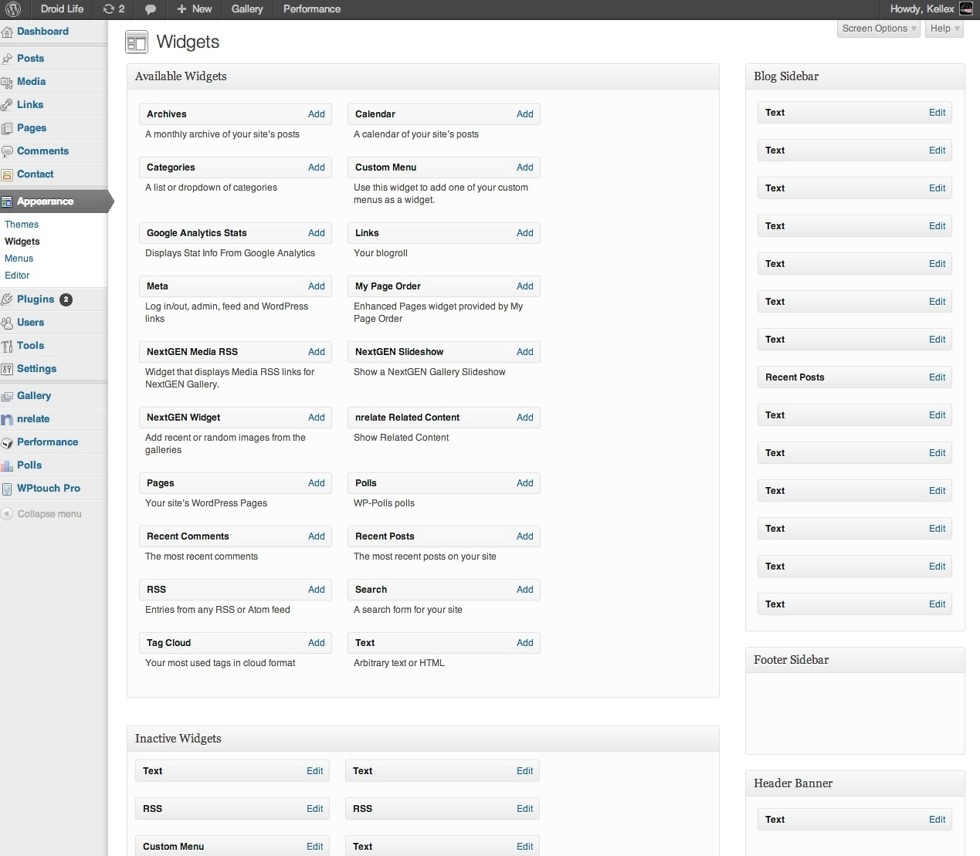This screenshot has height=856, width=980.
Task: Click the updates refresh icon
Action: [x=108, y=9]
